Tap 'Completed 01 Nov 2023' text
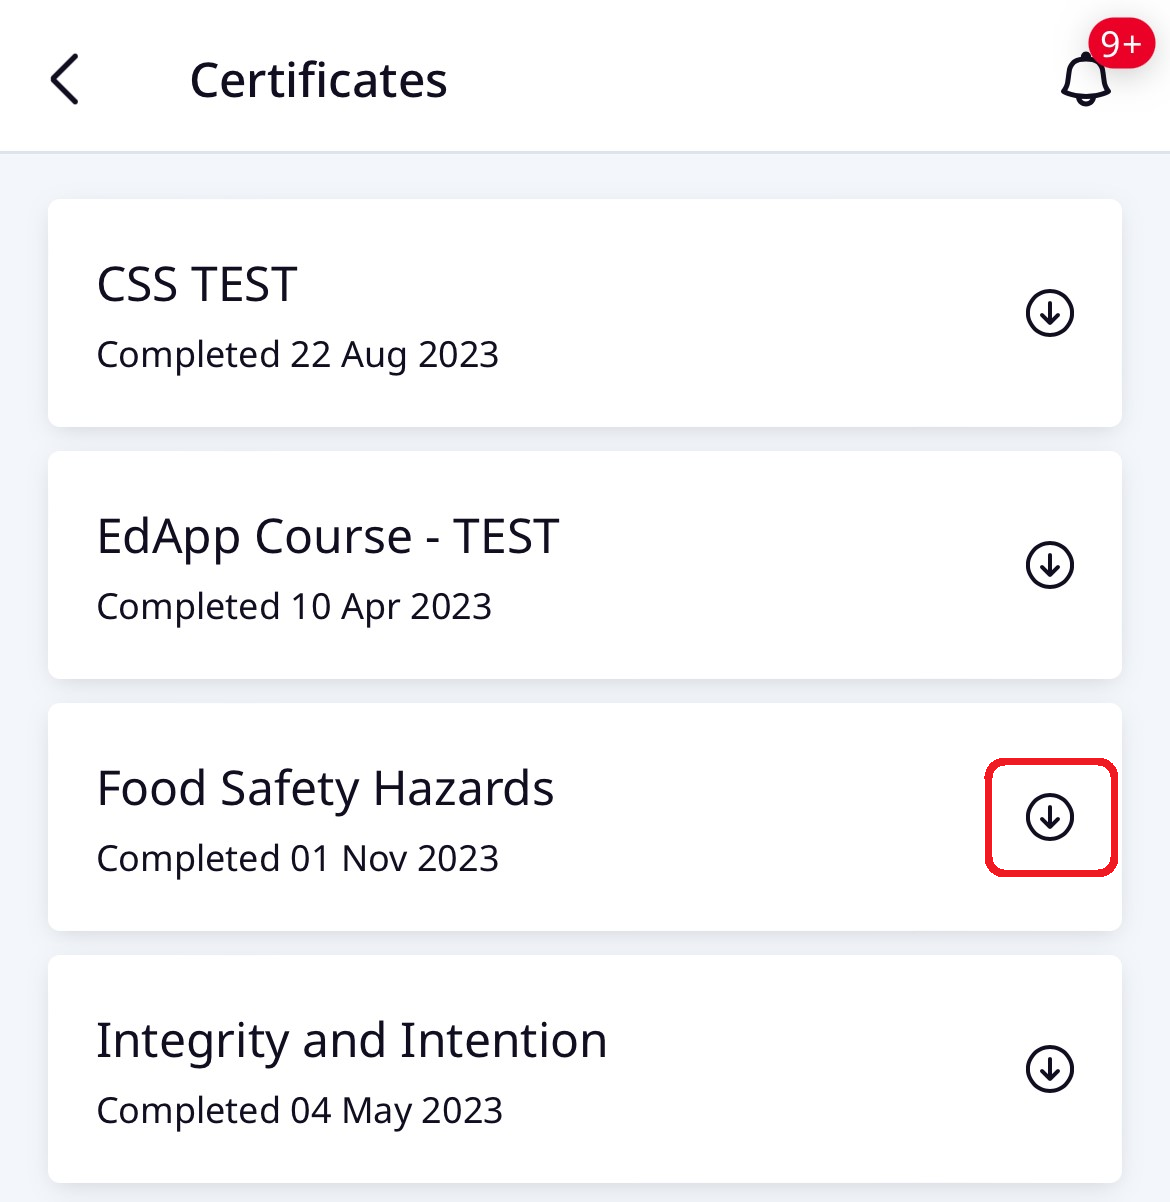Image resolution: width=1170 pixels, height=1202 pixels. click(297, 858)
